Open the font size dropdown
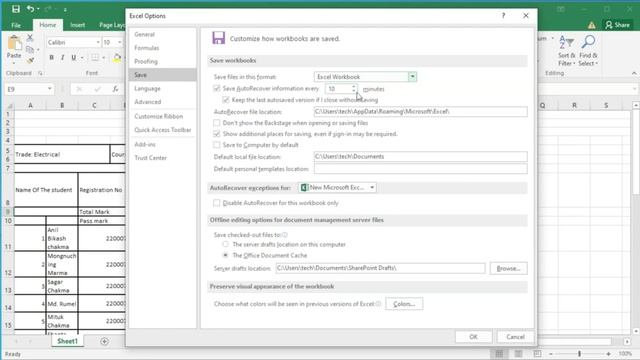The image size is (640, 360). [x=120, y=42]
